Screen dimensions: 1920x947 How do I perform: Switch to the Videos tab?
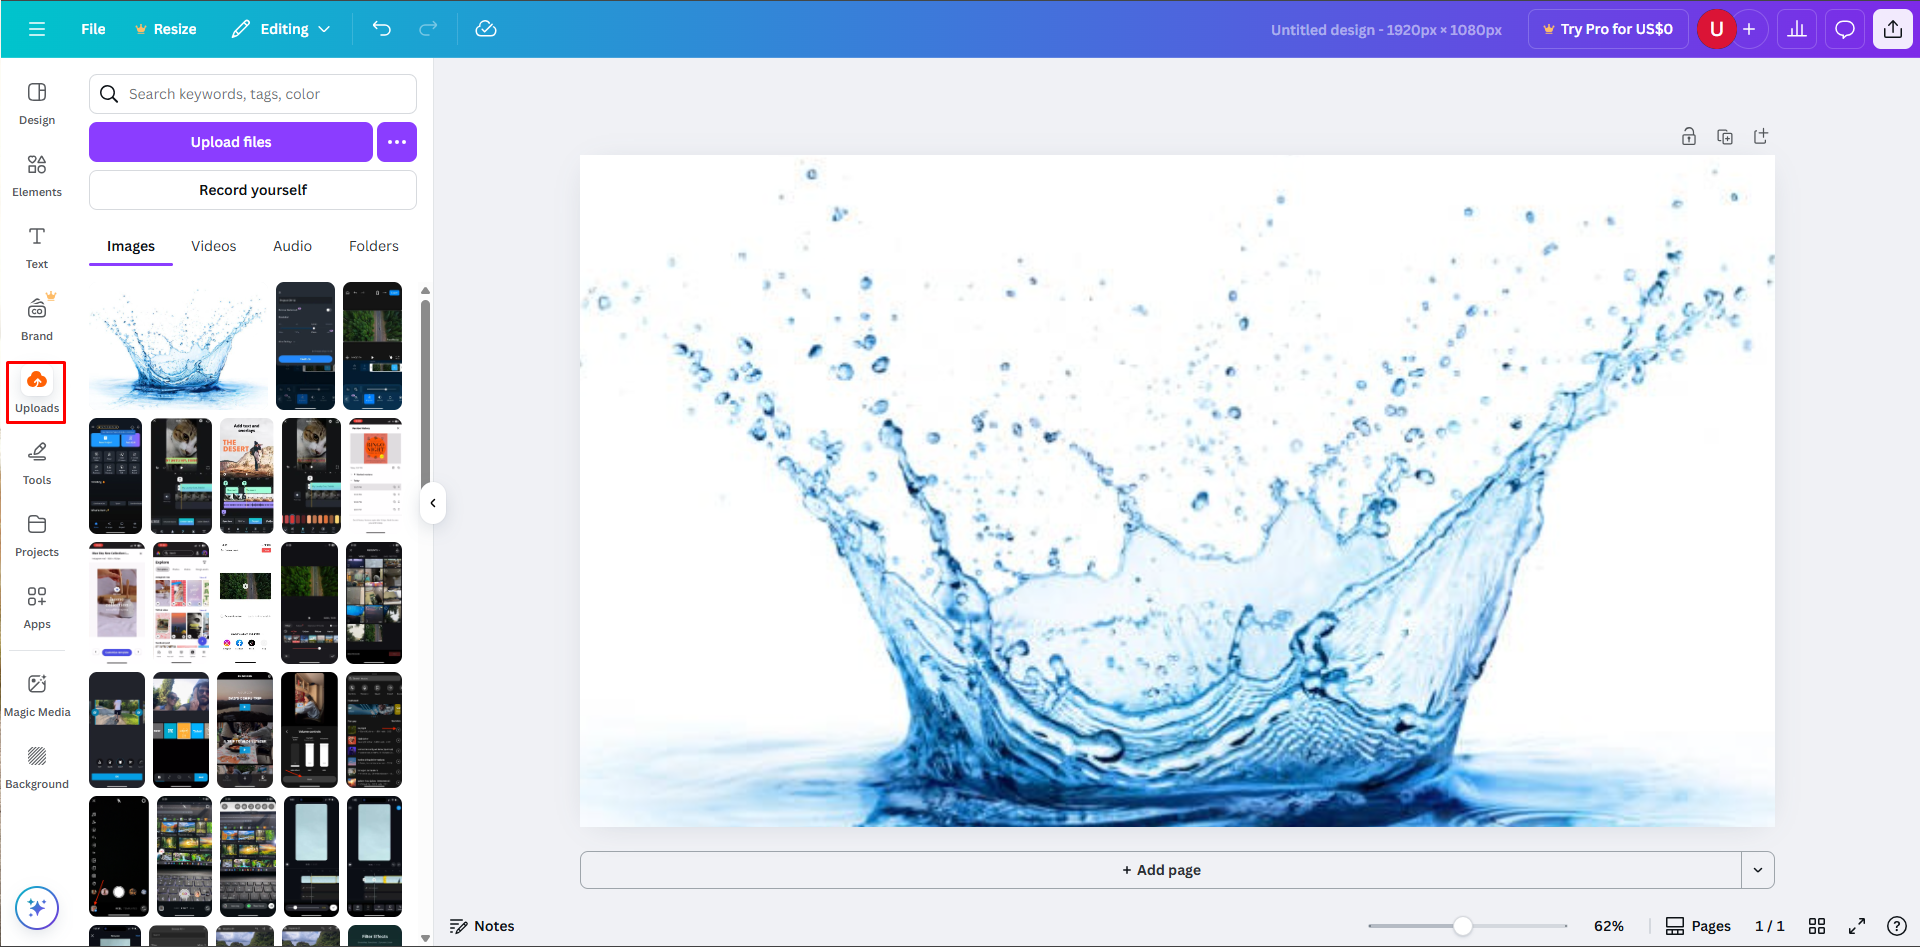point(213,245)
